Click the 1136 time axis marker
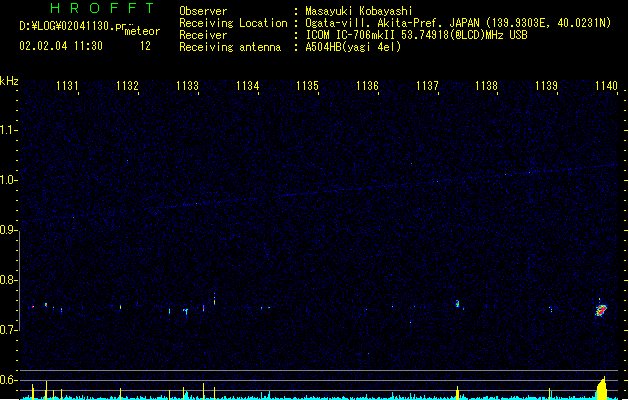This screenshot has width=629, height=400. pyautogui.click(x=367, y=86)
